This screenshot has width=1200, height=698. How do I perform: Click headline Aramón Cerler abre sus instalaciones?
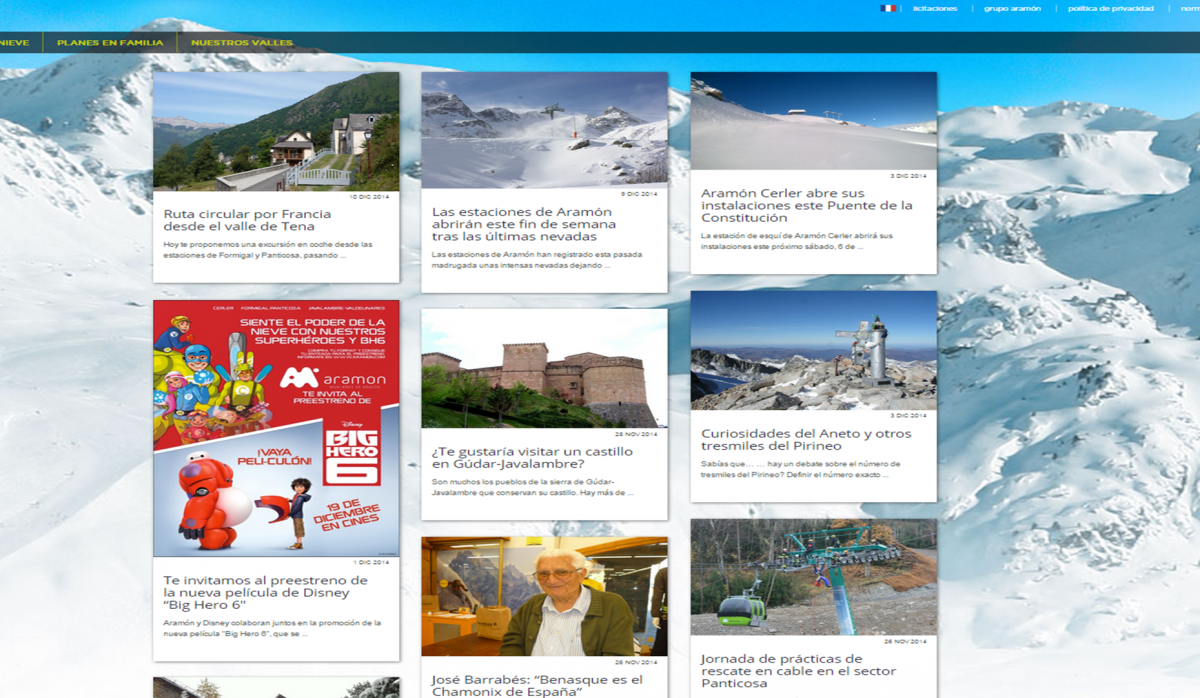807,205
